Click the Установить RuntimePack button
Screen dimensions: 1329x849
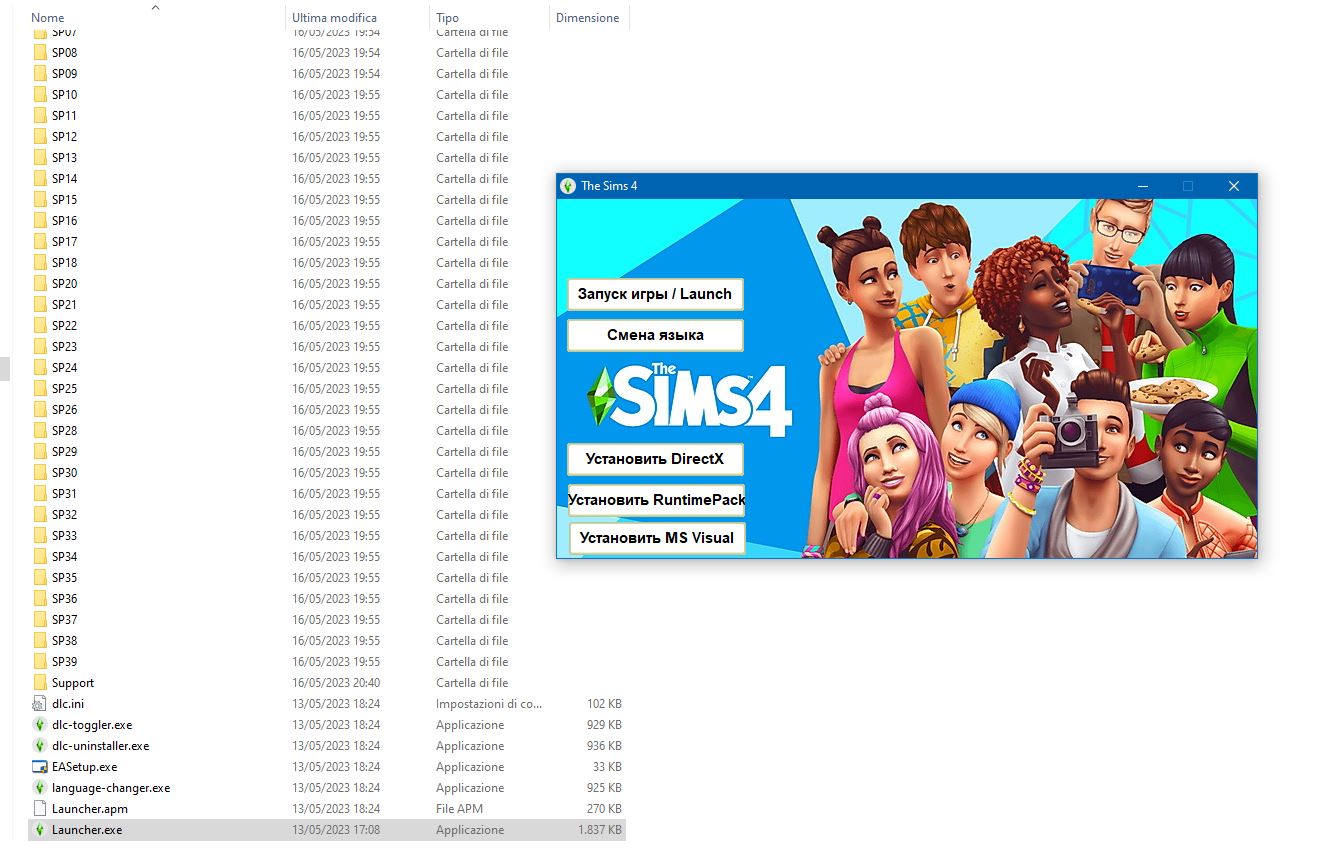coord(656,500)
